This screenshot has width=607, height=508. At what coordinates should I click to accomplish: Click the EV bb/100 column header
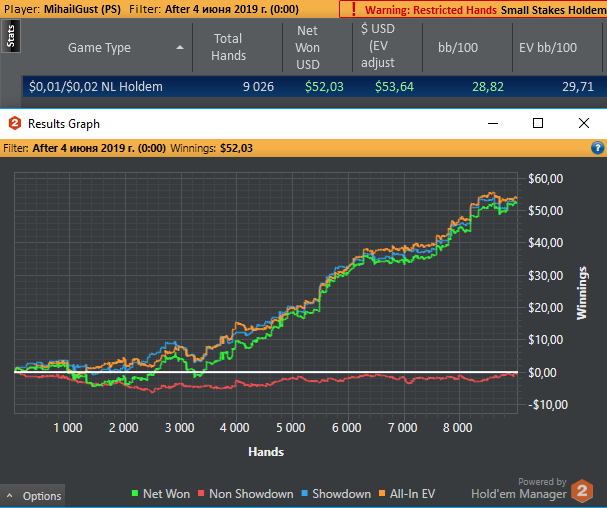(549, 47)
